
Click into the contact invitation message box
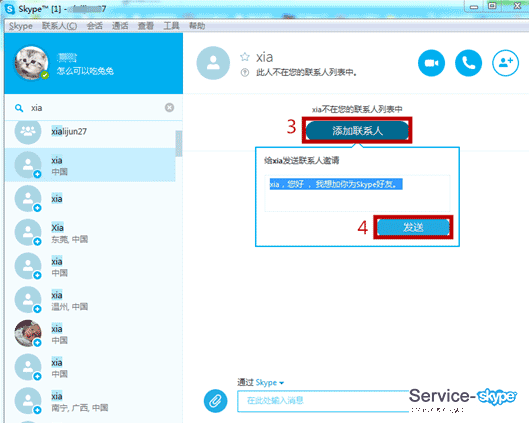click(357, 193)
